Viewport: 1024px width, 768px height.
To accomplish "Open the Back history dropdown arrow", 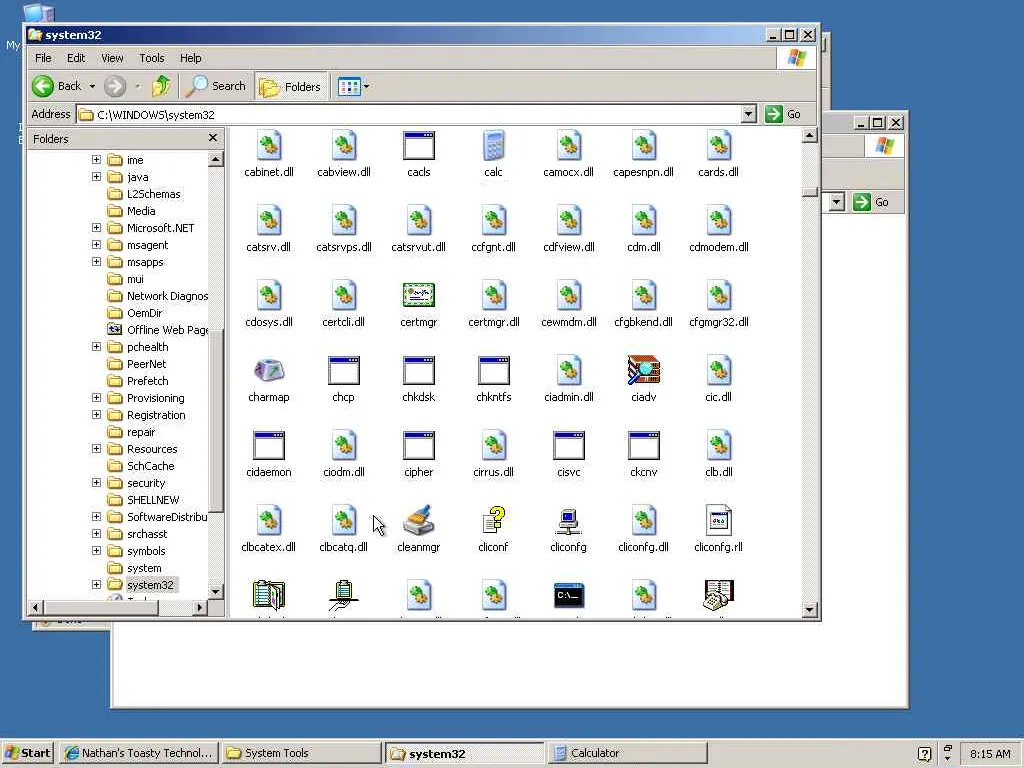I will [92, 86].
